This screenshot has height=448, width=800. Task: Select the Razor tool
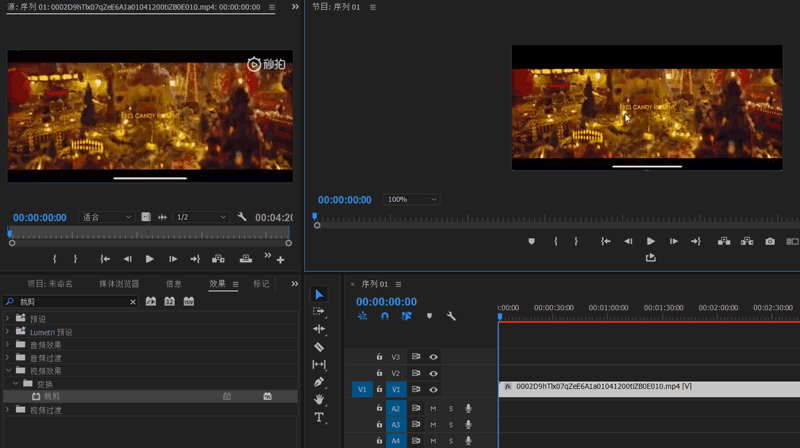point(319,347)
